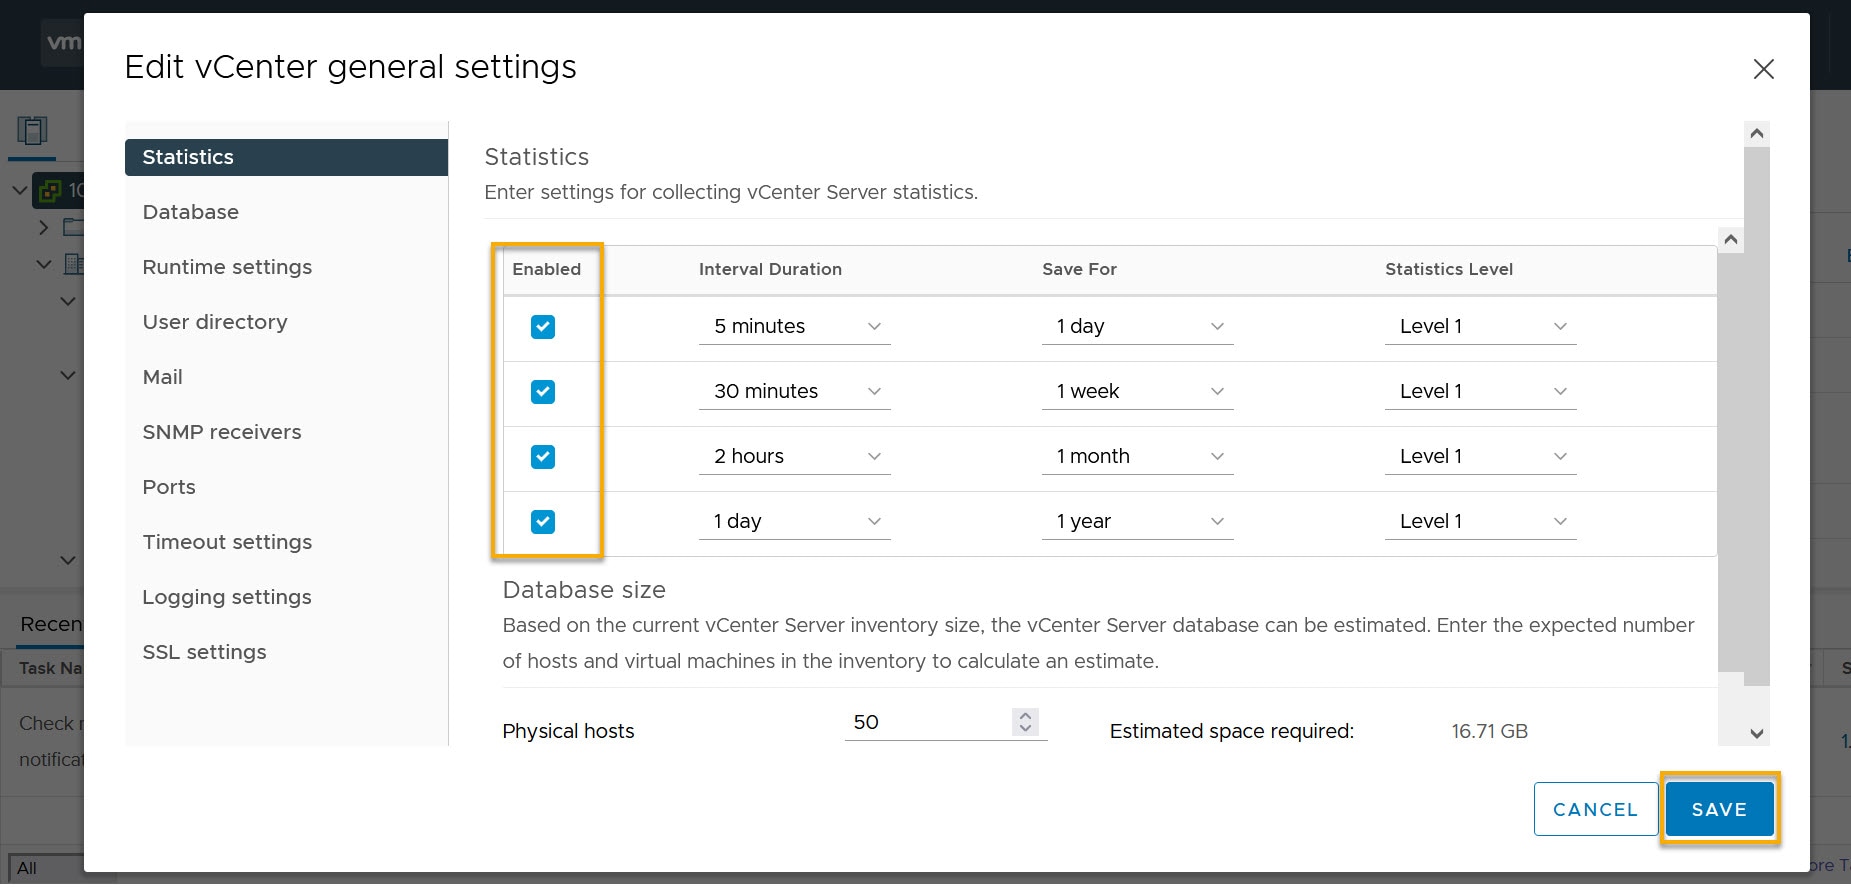Open the 5 minutes interval duration dropdown
Viewport: 1851px width, 892px height.
(794, 327)
